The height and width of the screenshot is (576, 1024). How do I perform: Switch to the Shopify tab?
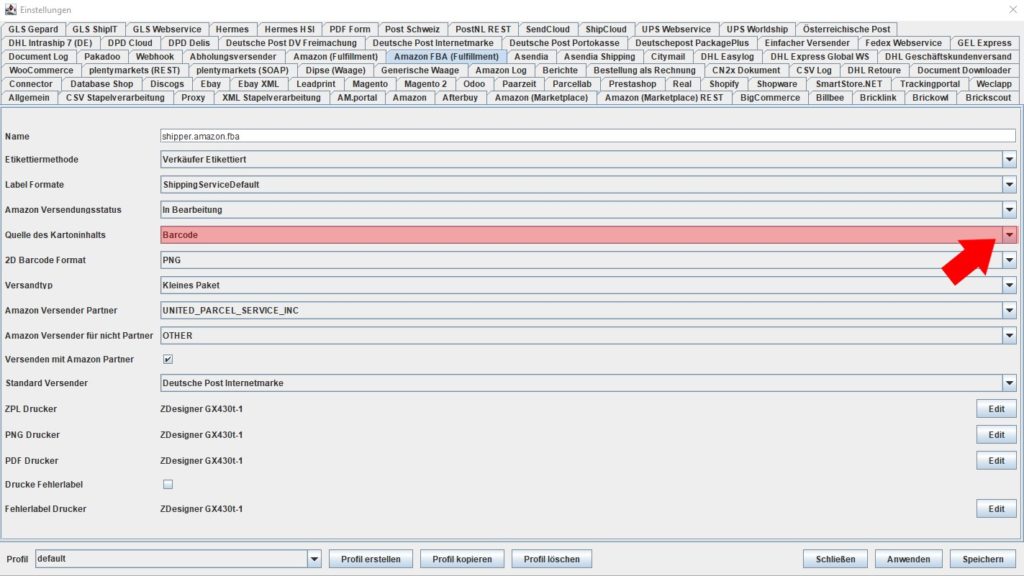[724, 84]
